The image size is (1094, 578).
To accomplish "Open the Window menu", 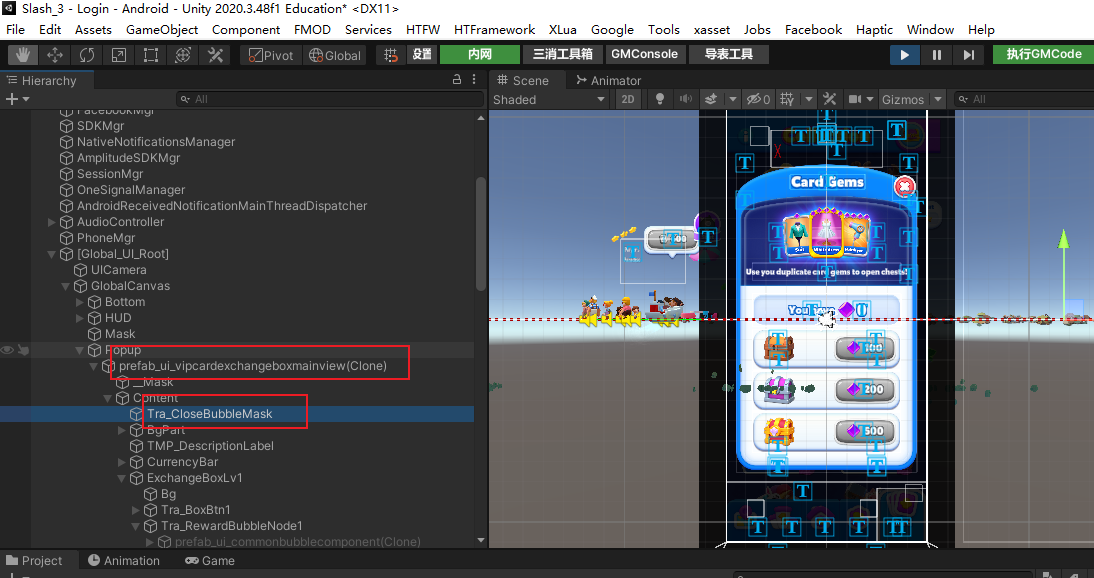I will (930, 29).
